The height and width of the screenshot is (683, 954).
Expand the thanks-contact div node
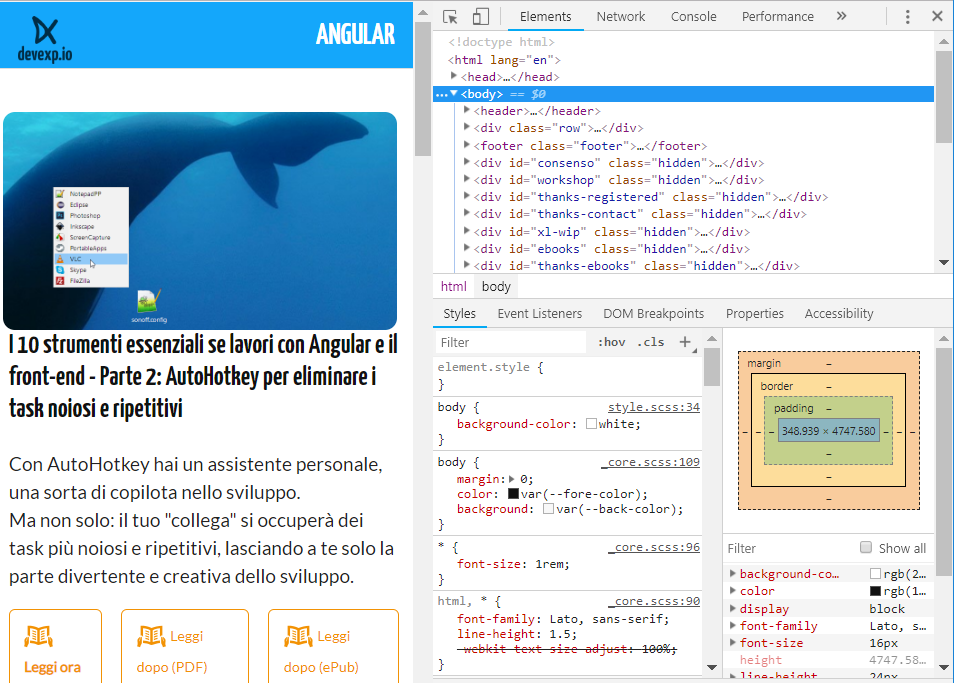467,213
